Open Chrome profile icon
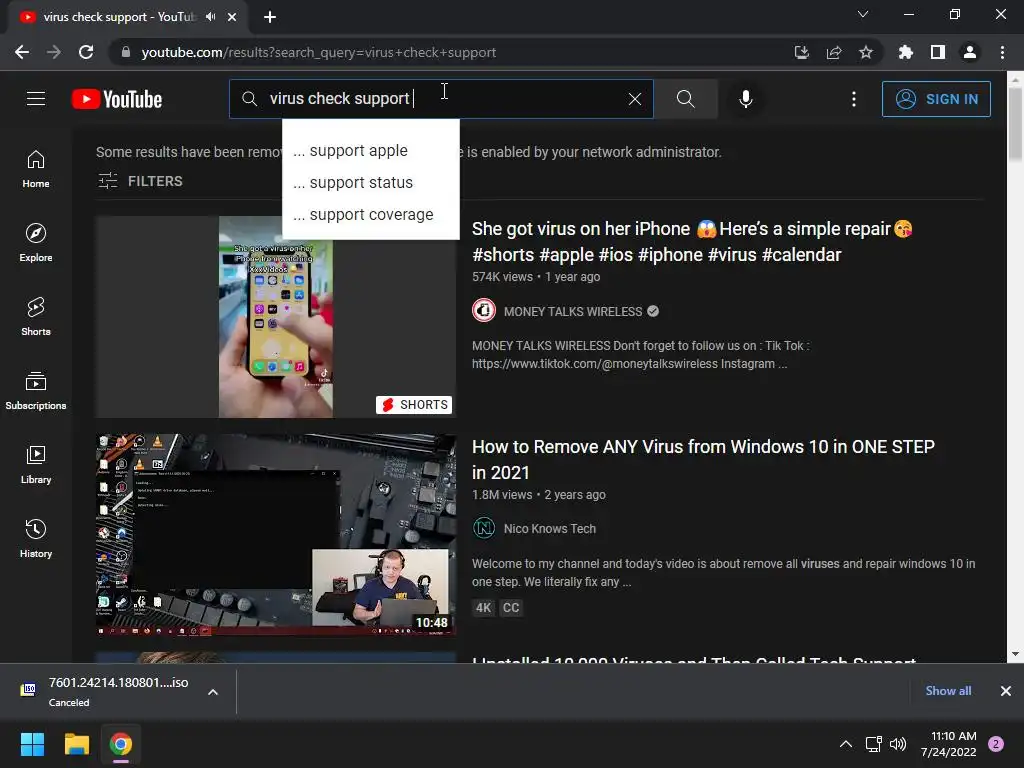The image size is (1024, 768). coord(970,52)
